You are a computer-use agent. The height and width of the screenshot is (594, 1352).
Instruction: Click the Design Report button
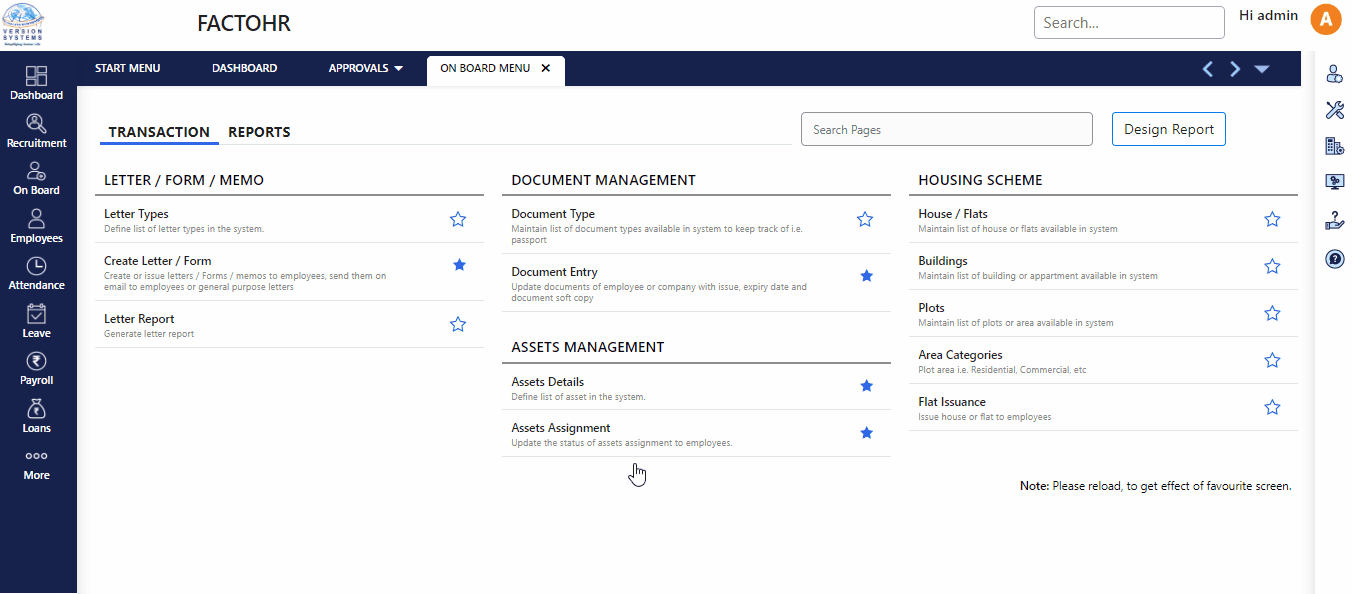(x=1168, y=129)
